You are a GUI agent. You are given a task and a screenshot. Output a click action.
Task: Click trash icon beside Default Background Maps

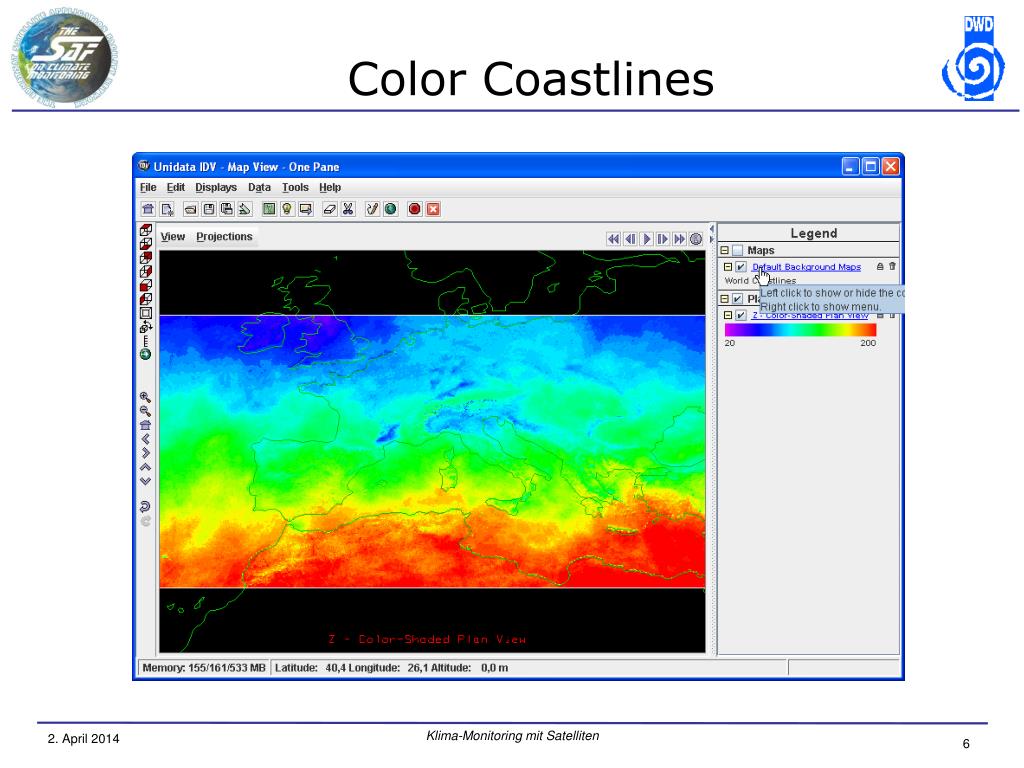[892, 266]
